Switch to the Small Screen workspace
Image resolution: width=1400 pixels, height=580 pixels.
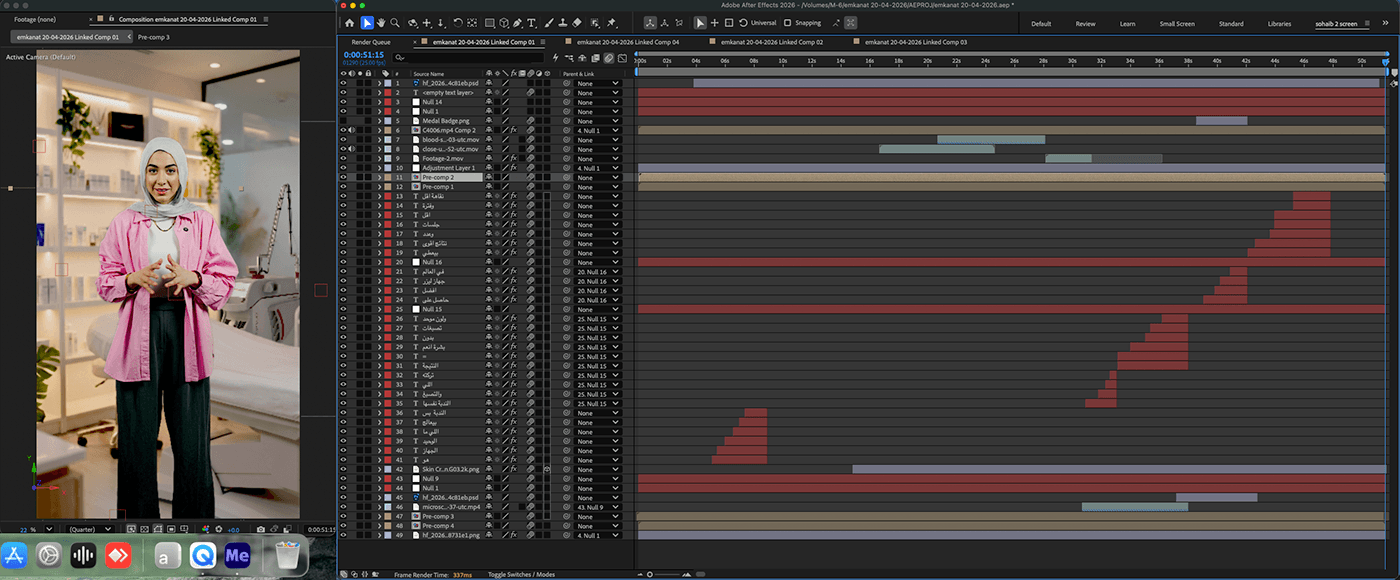pos(1177,23)
